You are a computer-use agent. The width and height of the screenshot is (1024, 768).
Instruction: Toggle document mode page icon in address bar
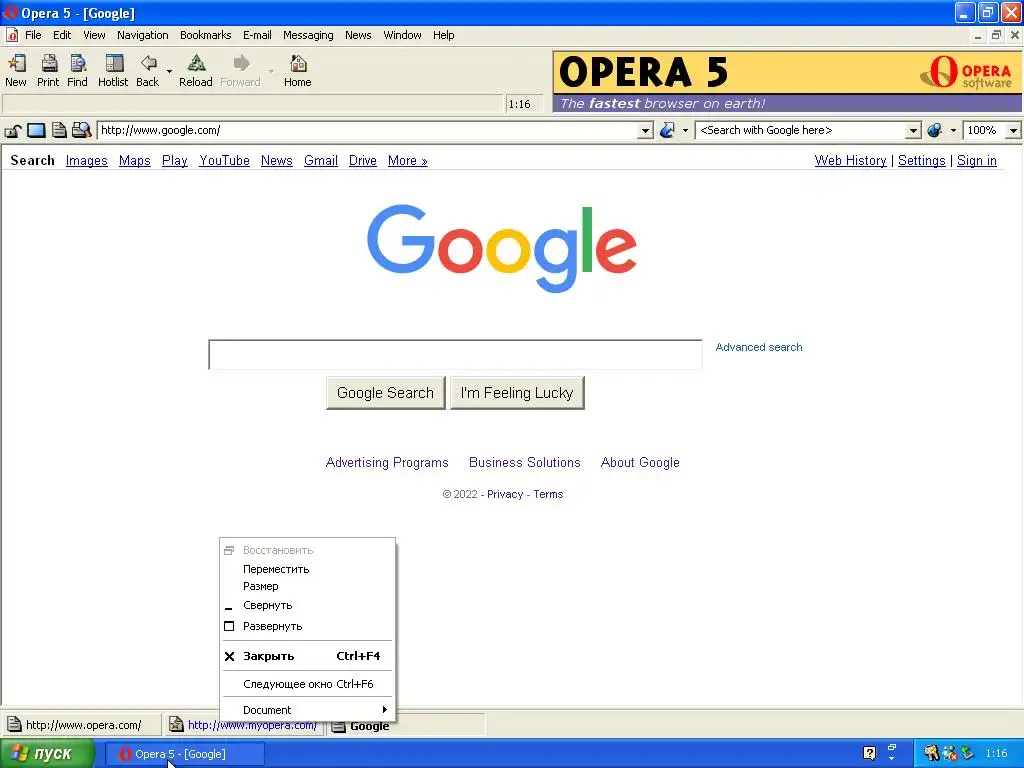pos(59,131)
